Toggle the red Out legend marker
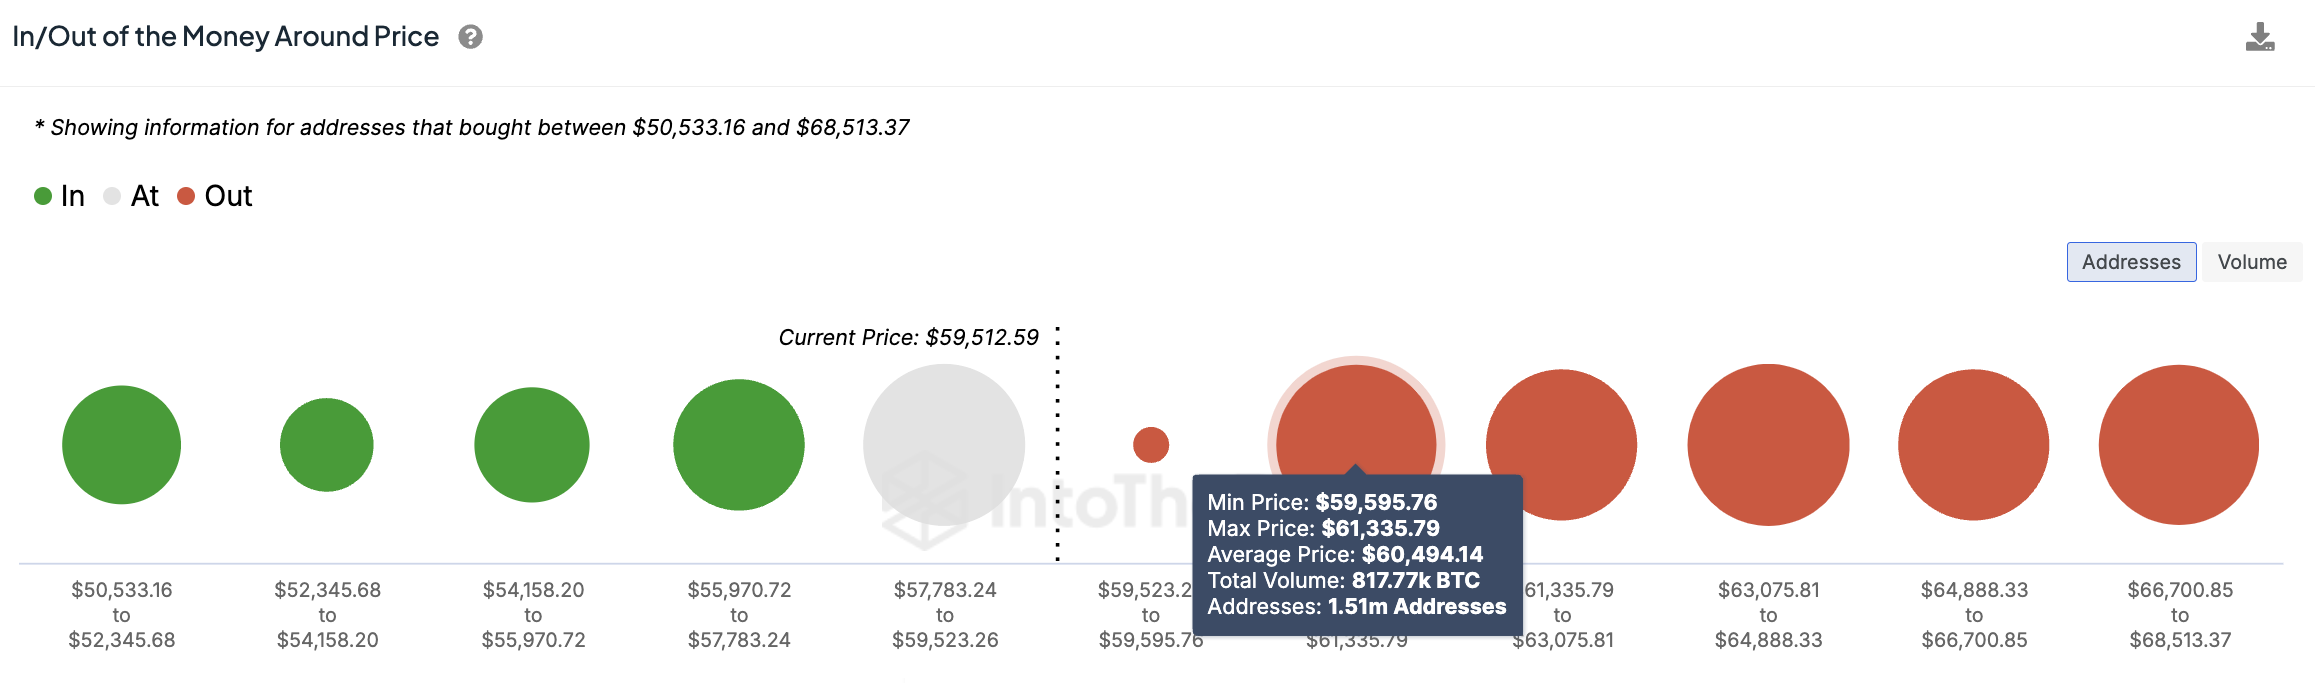 (186, 196)
